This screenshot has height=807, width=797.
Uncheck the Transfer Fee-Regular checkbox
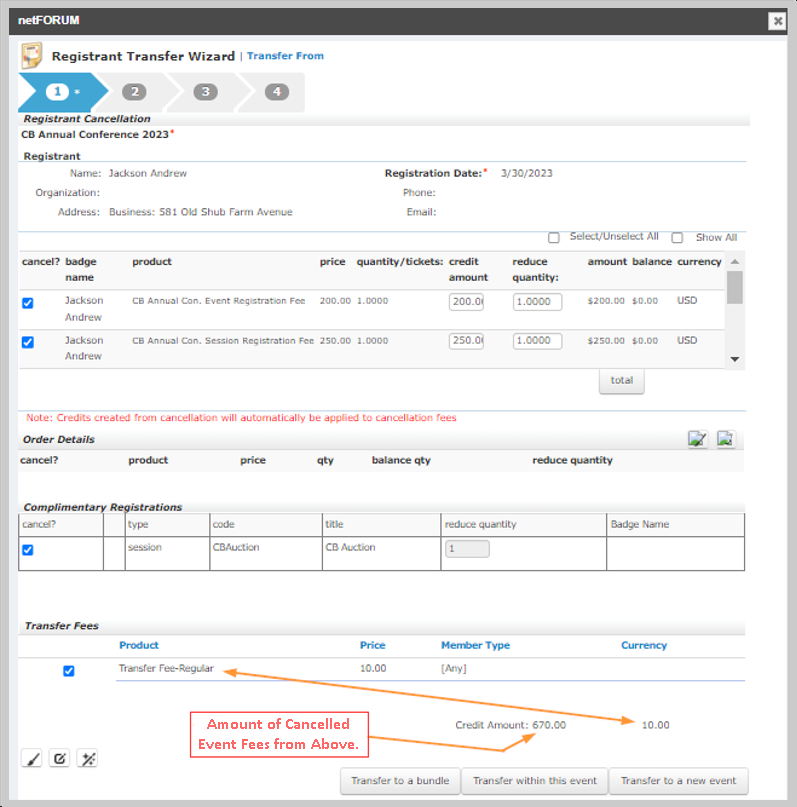(x=68, y=671)
